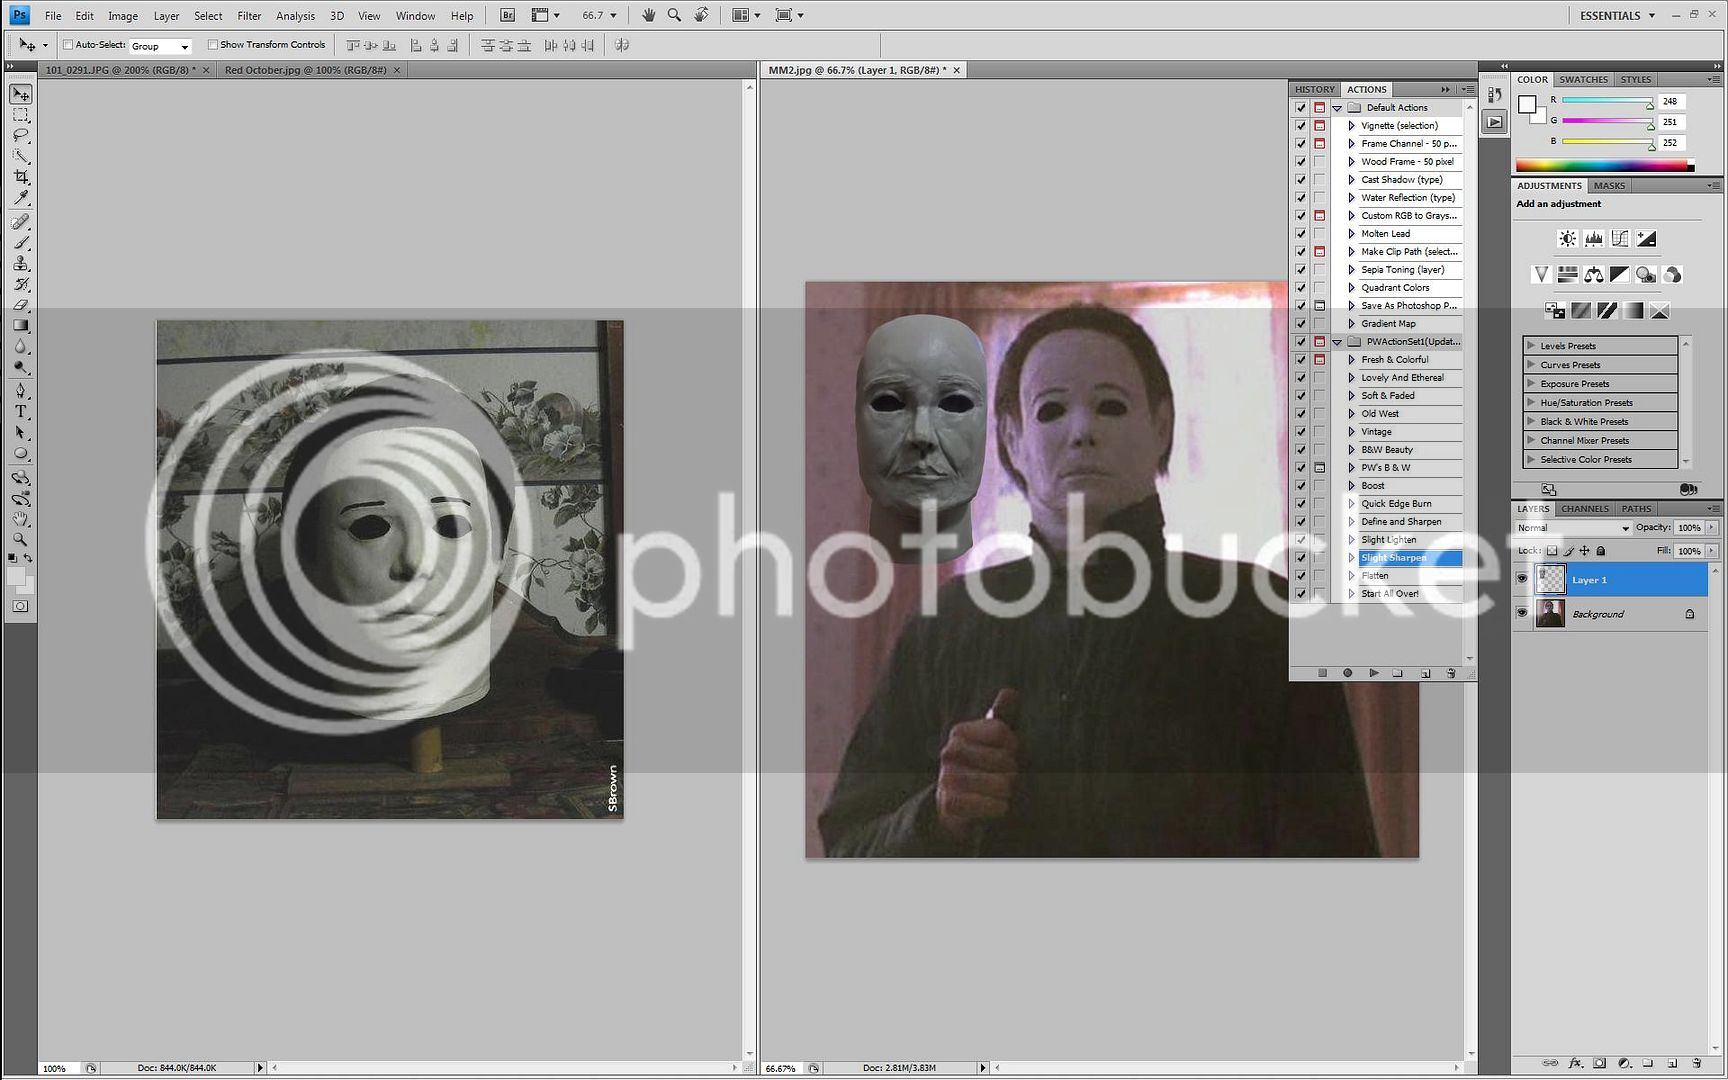
Task: Switch to the History tab
Action: (x=1314, y=89)
